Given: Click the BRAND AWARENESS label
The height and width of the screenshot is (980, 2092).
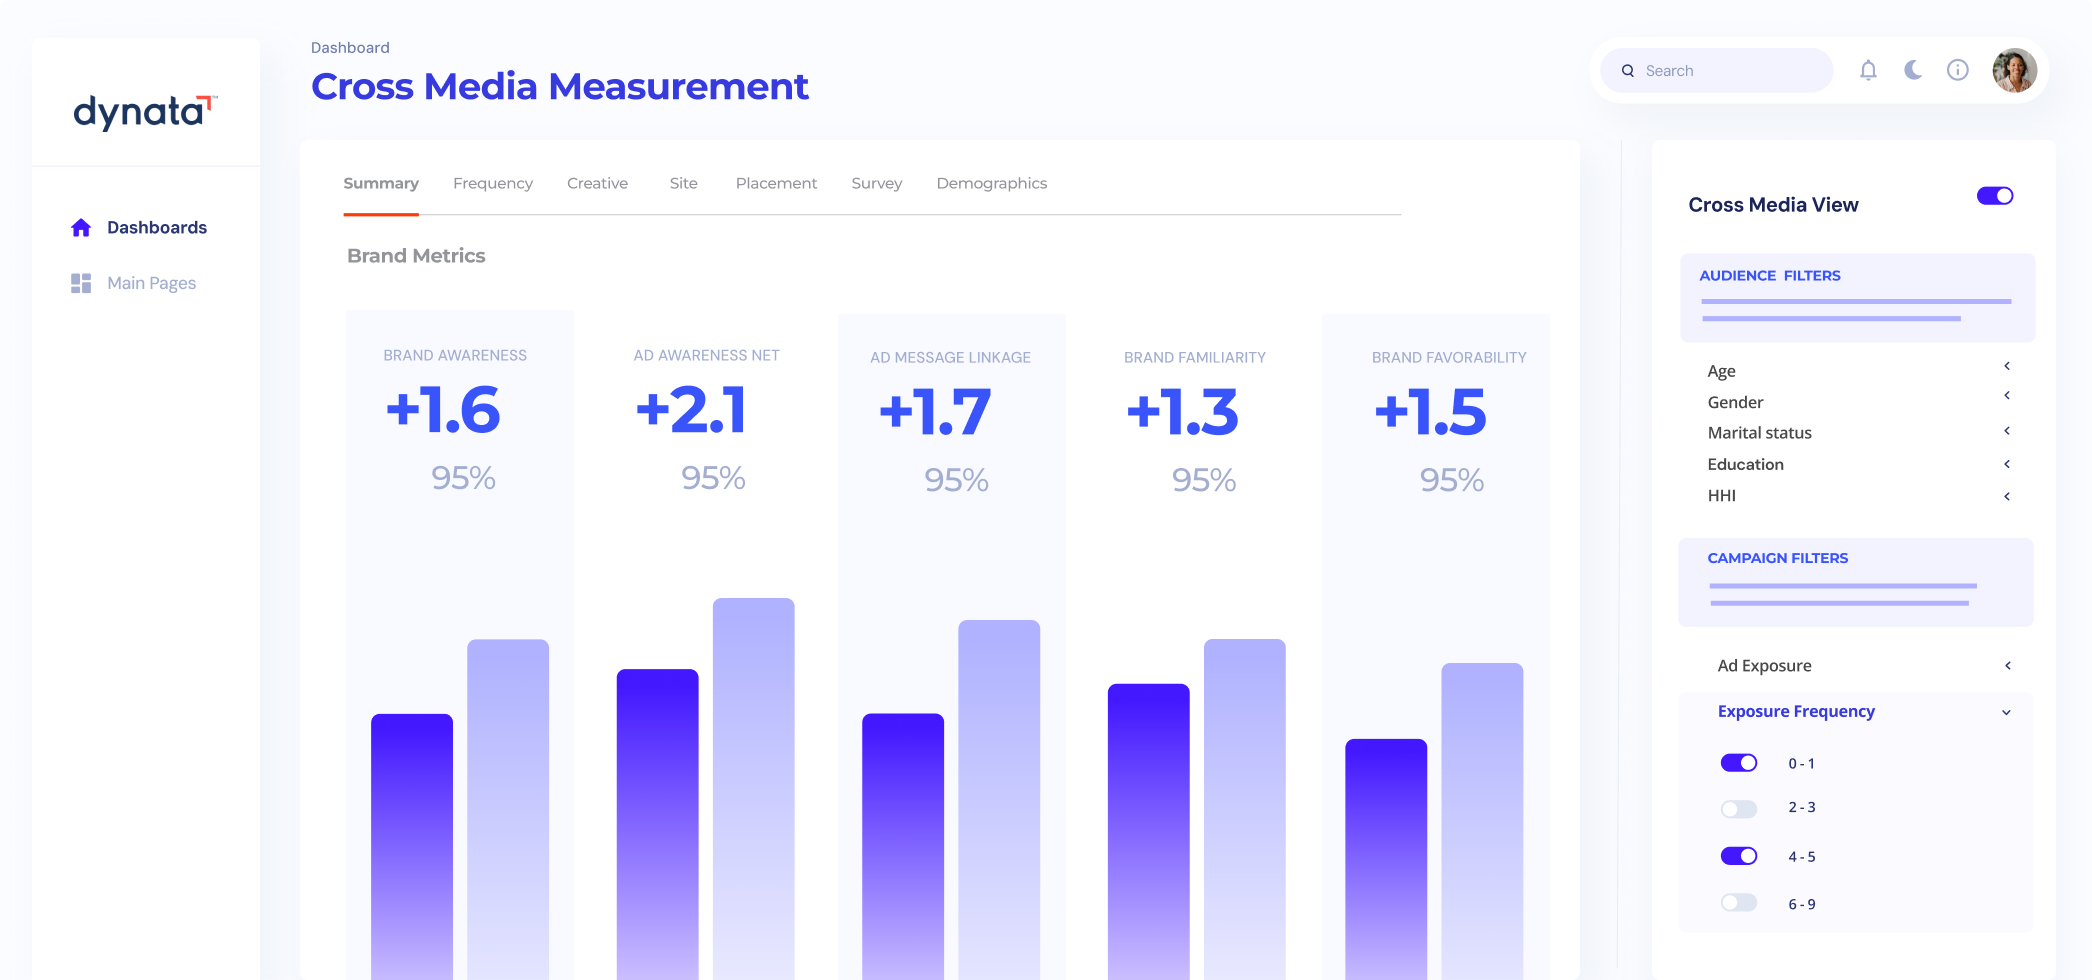Looking at the screenshot, I should click(455, 356).
